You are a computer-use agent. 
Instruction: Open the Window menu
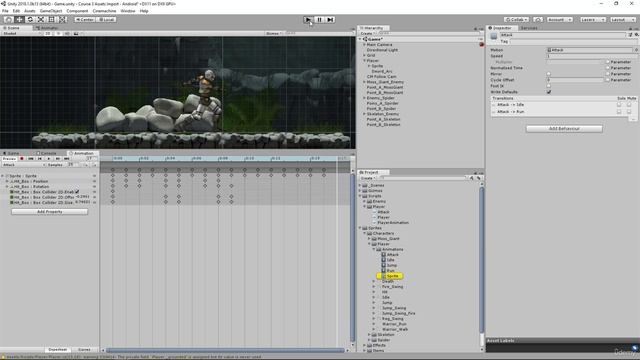pos(128,11)
